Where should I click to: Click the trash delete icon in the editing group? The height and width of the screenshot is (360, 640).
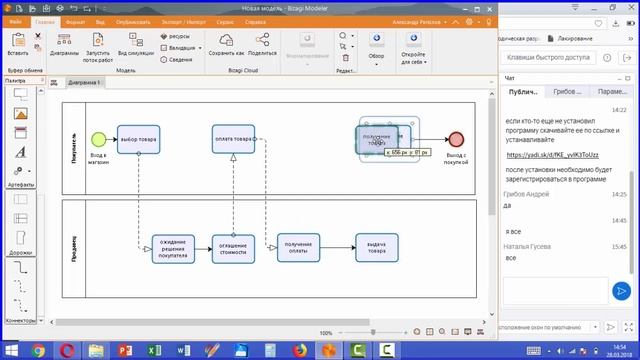(x=345, y=58)
